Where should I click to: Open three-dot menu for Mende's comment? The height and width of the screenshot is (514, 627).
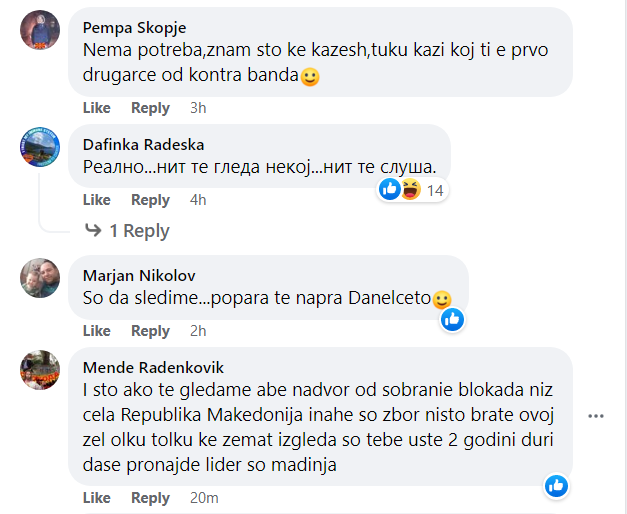[x=596, y=415]
